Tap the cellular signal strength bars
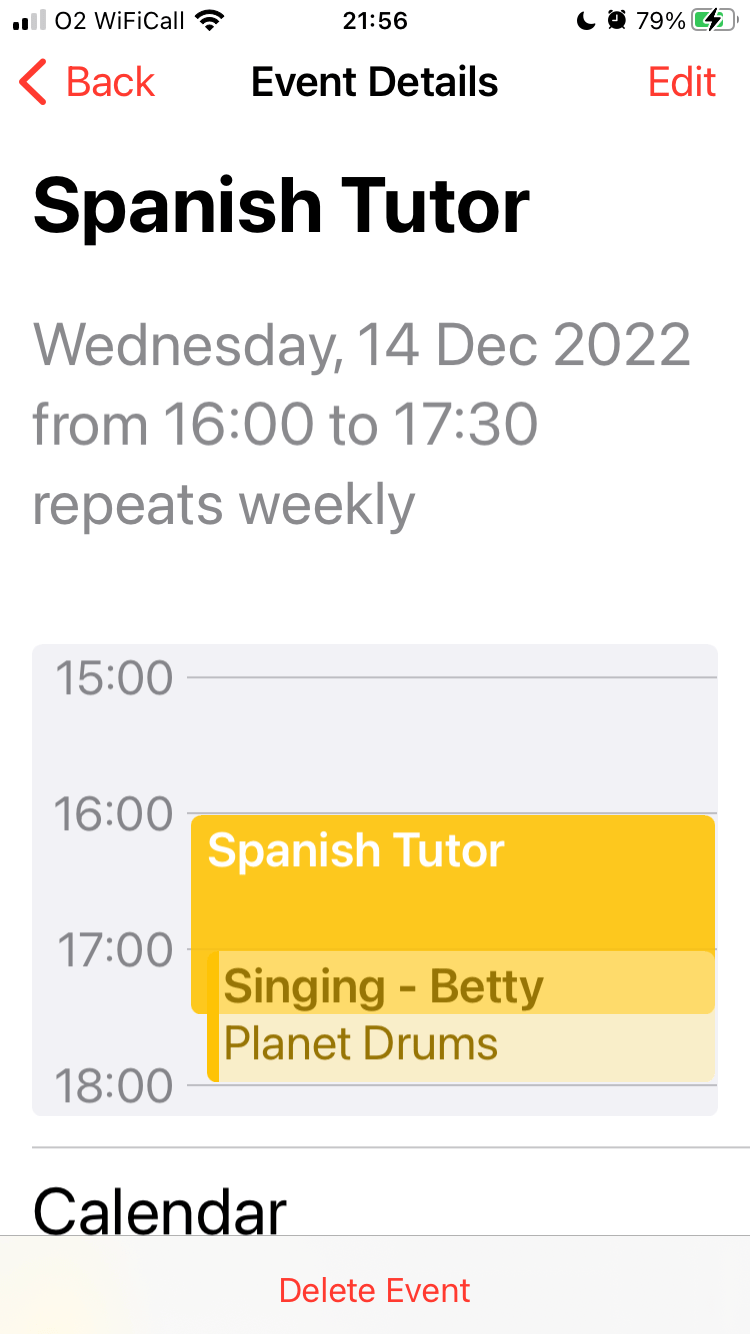 [x=30, y=21]
